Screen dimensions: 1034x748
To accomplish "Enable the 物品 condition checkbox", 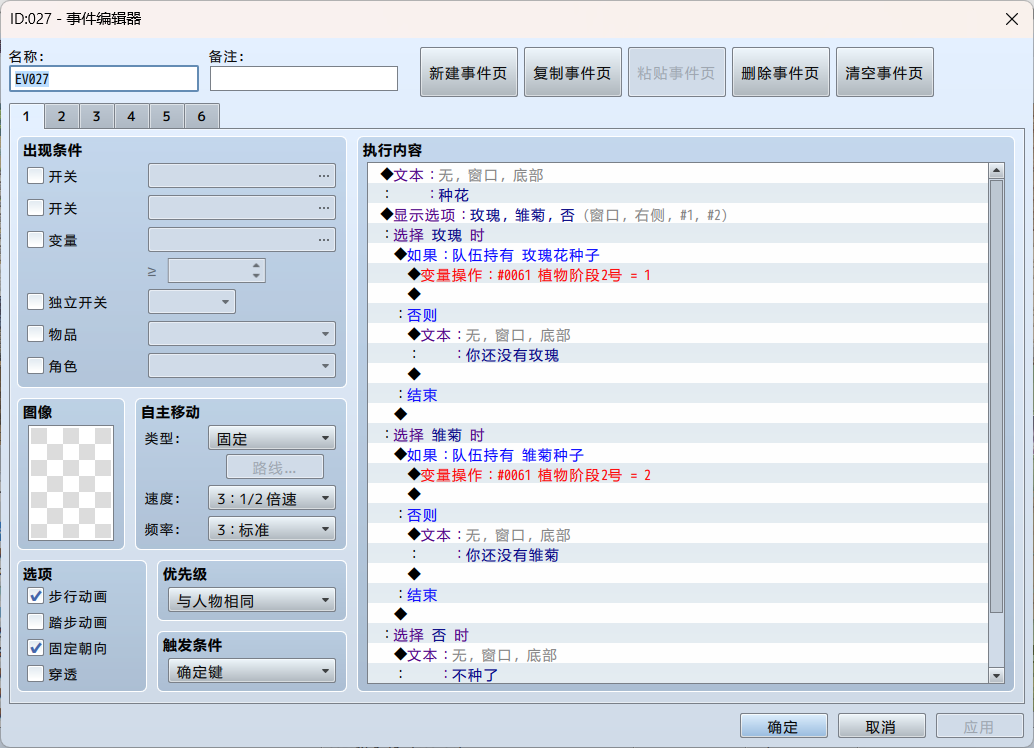I will 36,333.
